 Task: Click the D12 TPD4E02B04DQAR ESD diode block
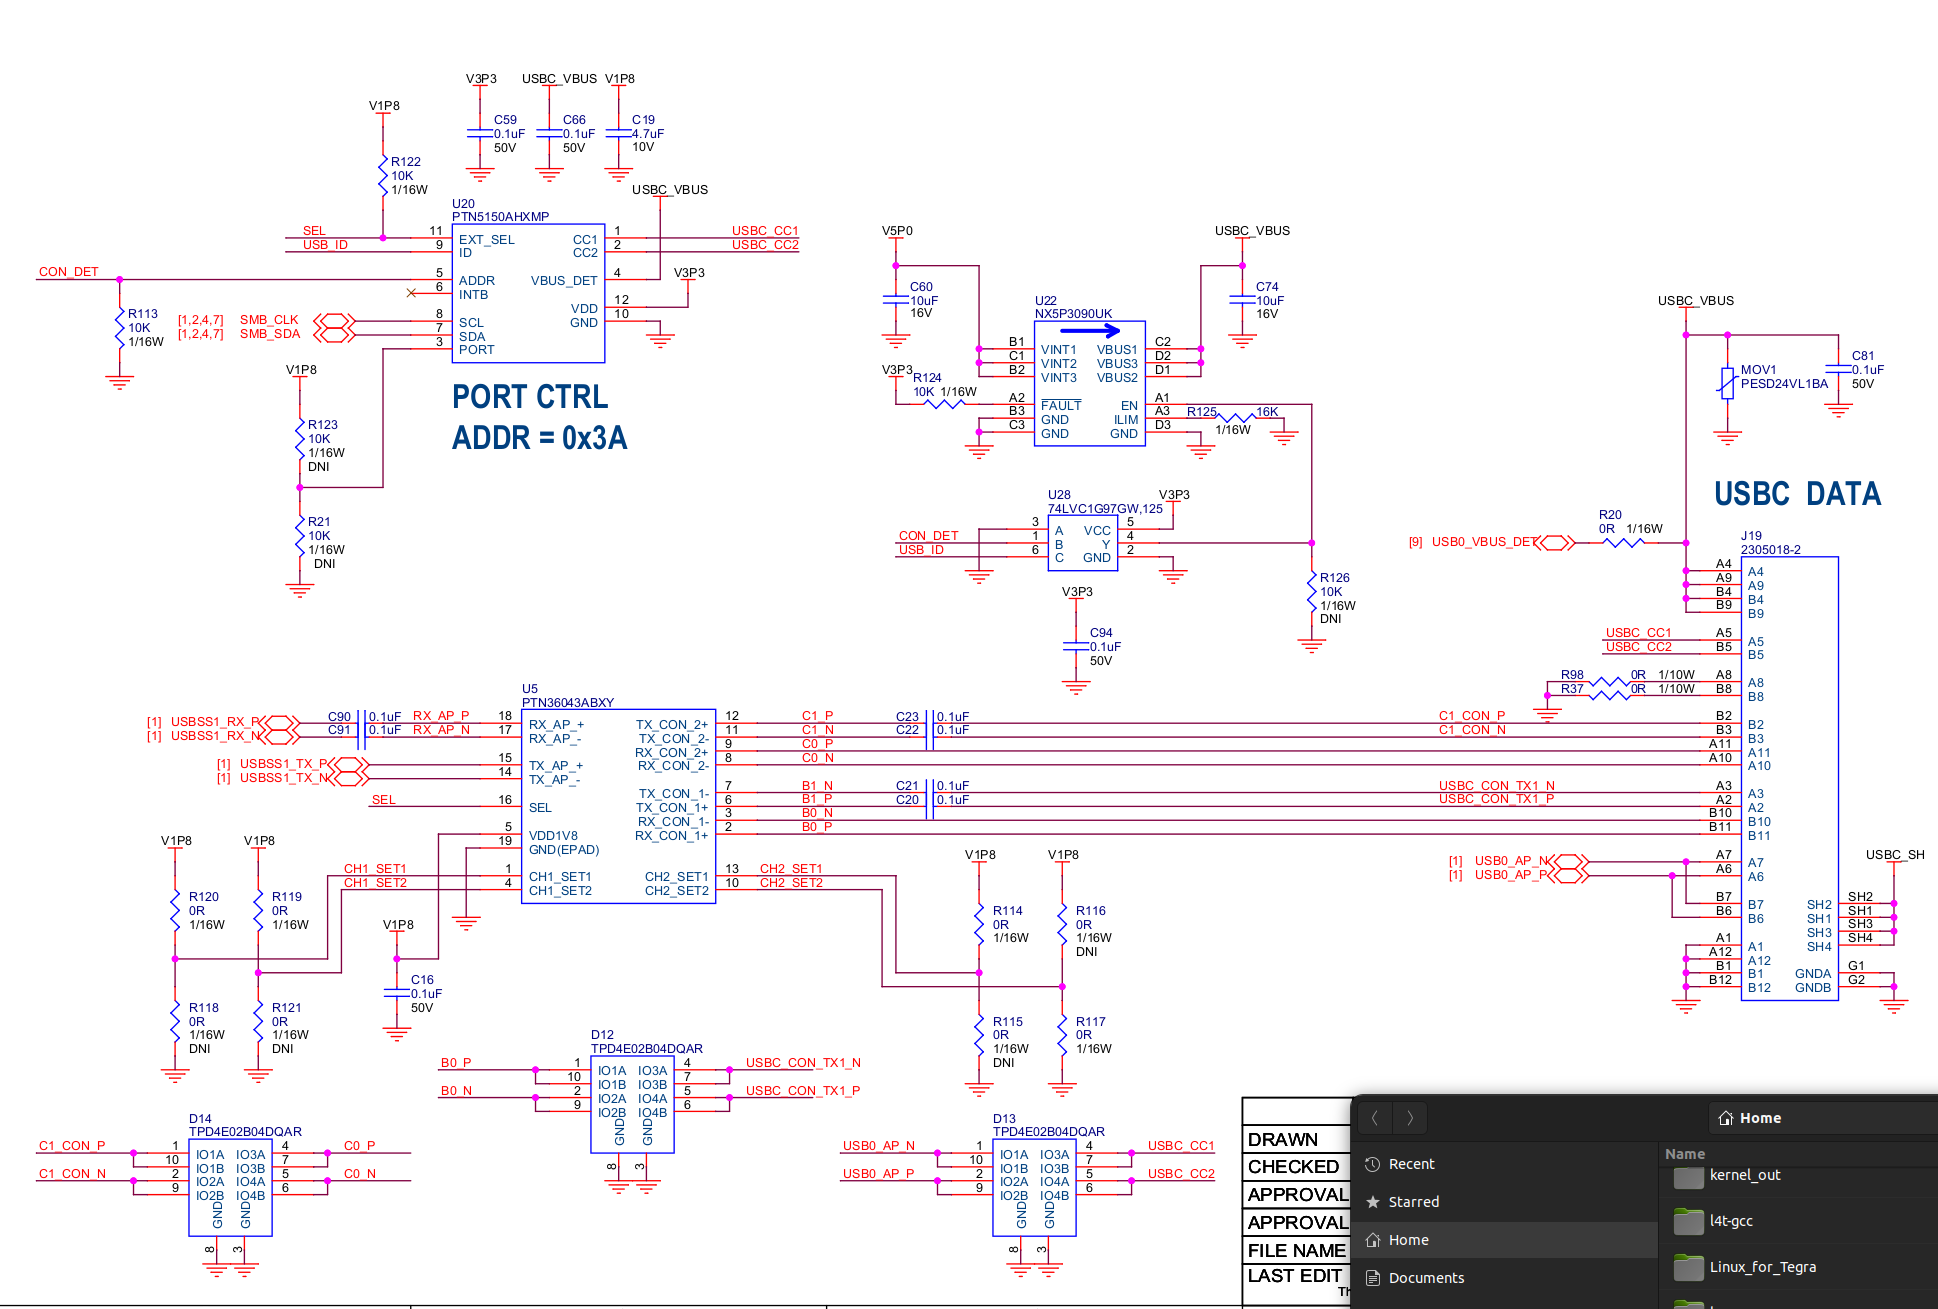(x=632, y=1104)
